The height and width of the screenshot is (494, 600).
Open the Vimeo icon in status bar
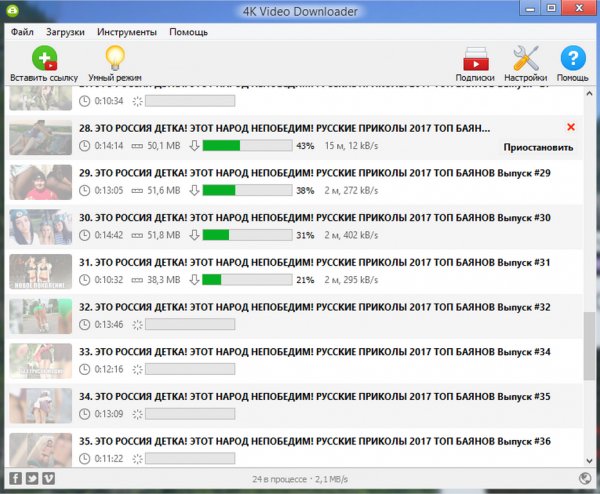(x=48, y=478)
